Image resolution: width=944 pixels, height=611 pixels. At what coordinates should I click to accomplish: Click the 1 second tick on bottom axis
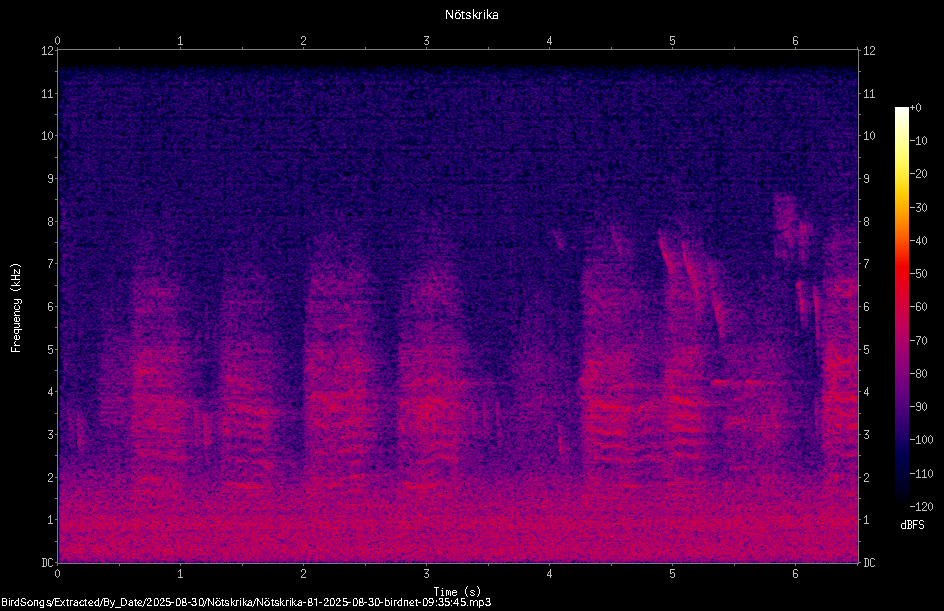click(x=180, y=574)
